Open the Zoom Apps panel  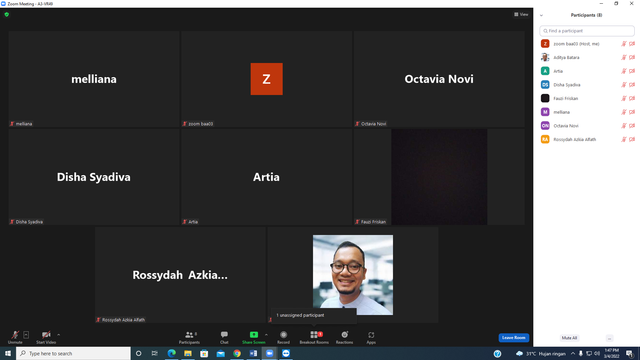(x=371, y=337)
